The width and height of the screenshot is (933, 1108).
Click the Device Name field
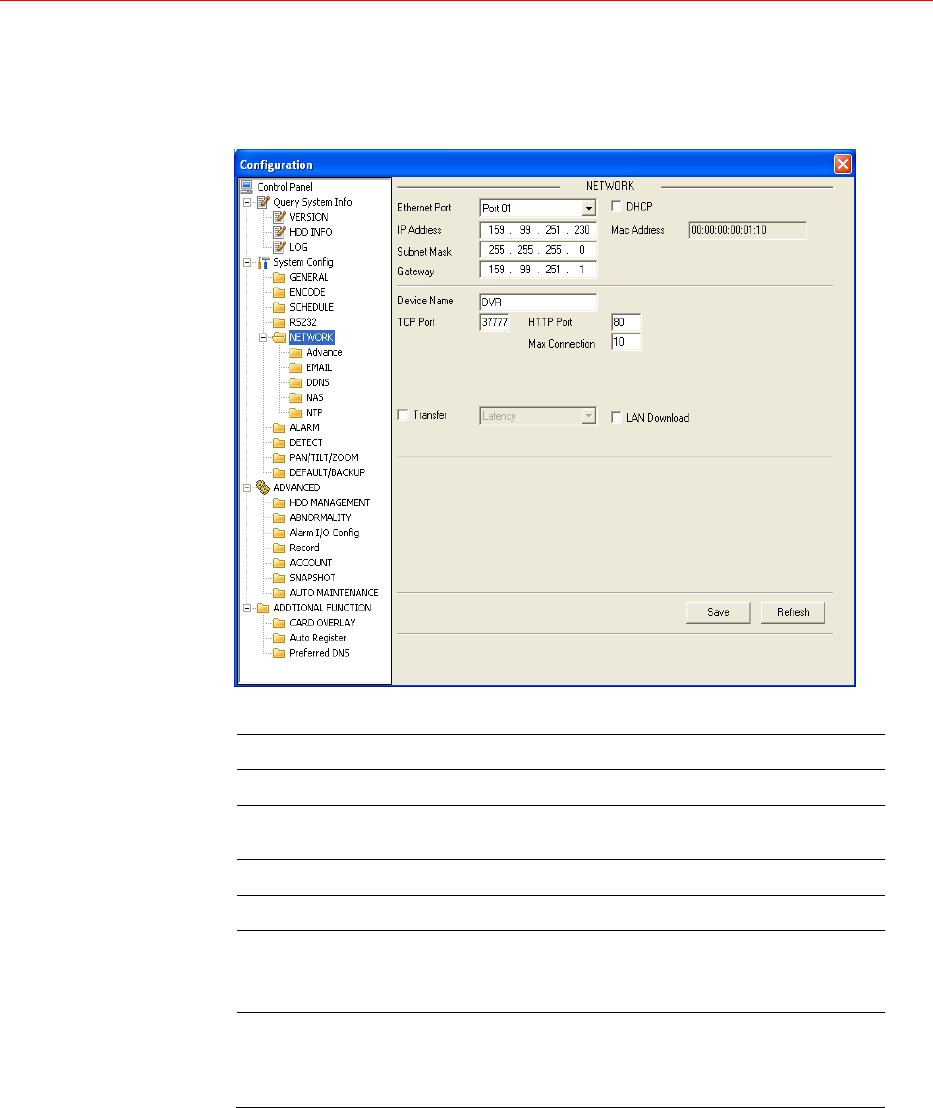538,302
